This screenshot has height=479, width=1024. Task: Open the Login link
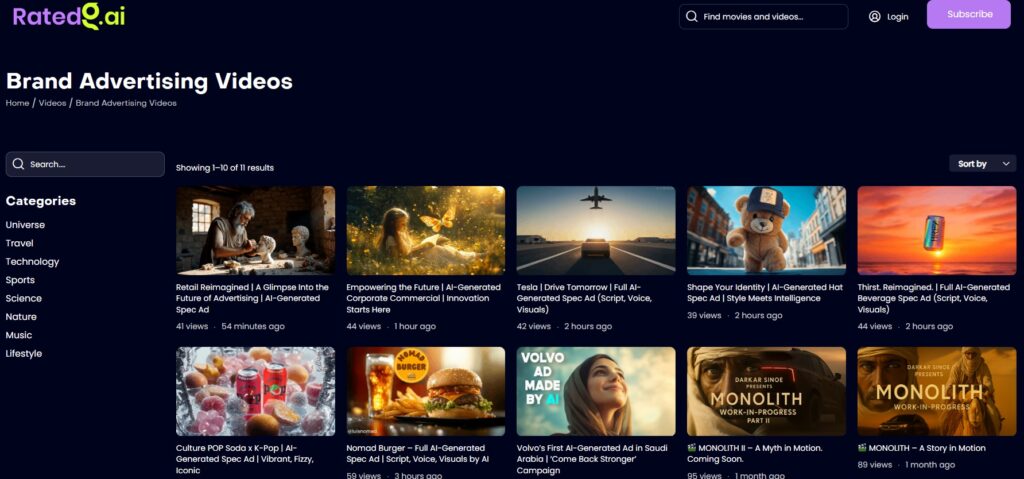pyautogui.click(x=897, y=17)
